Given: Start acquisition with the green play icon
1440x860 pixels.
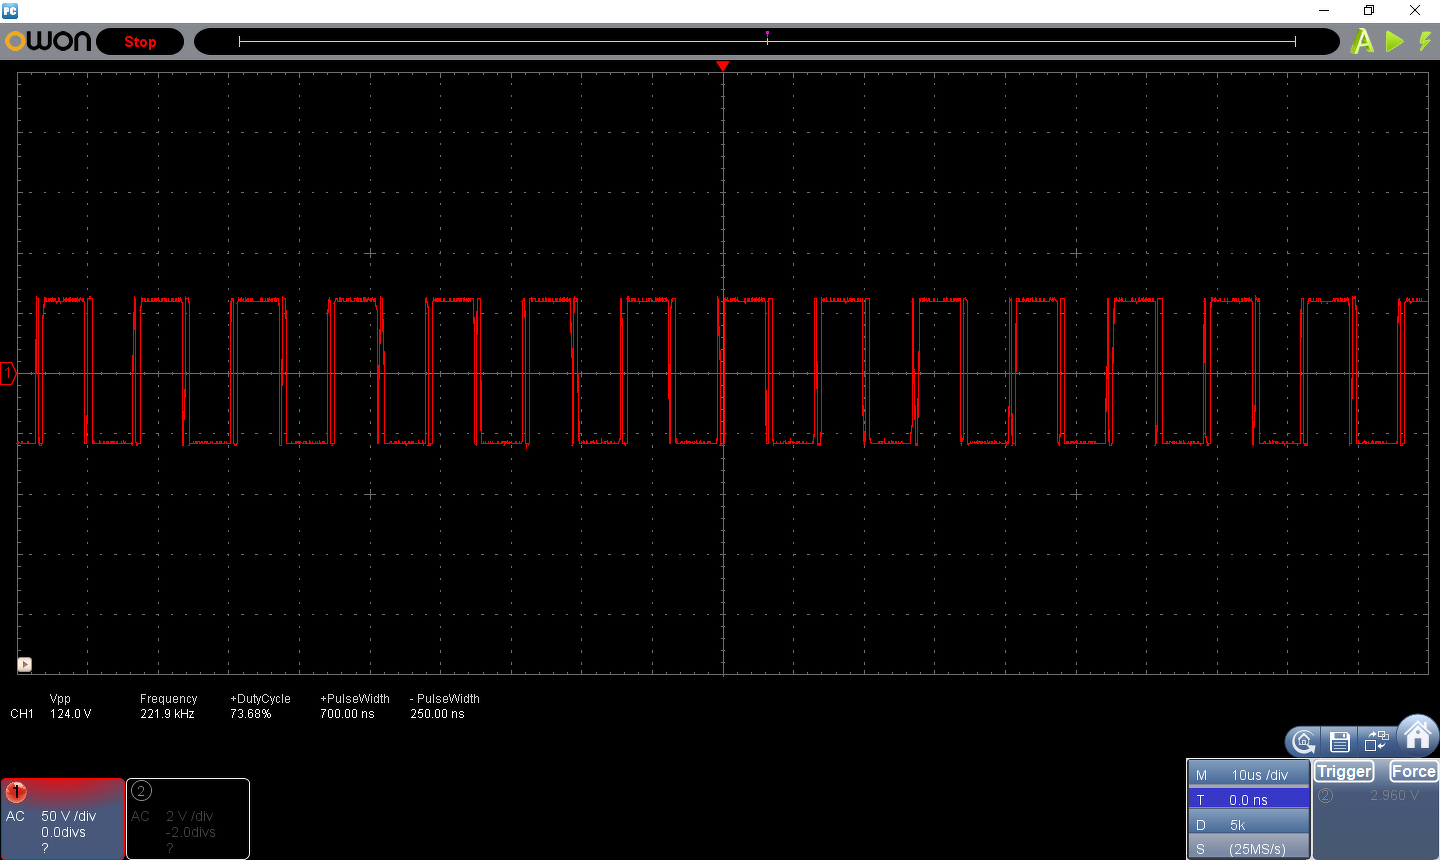Looking at the screenshot, I should (x=1395, y=41).
